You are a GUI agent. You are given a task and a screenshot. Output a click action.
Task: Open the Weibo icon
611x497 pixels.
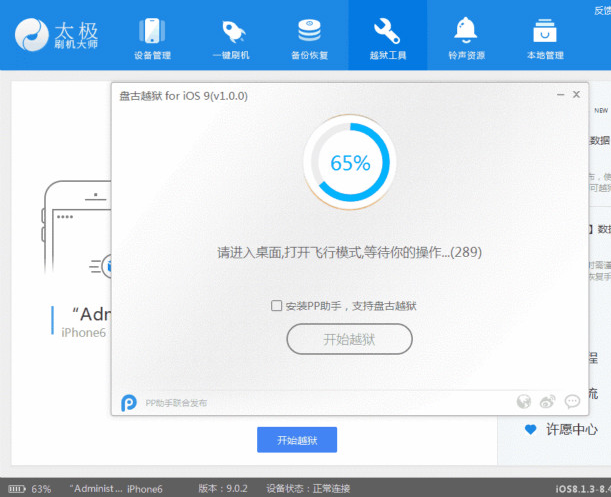click(547, 401)
